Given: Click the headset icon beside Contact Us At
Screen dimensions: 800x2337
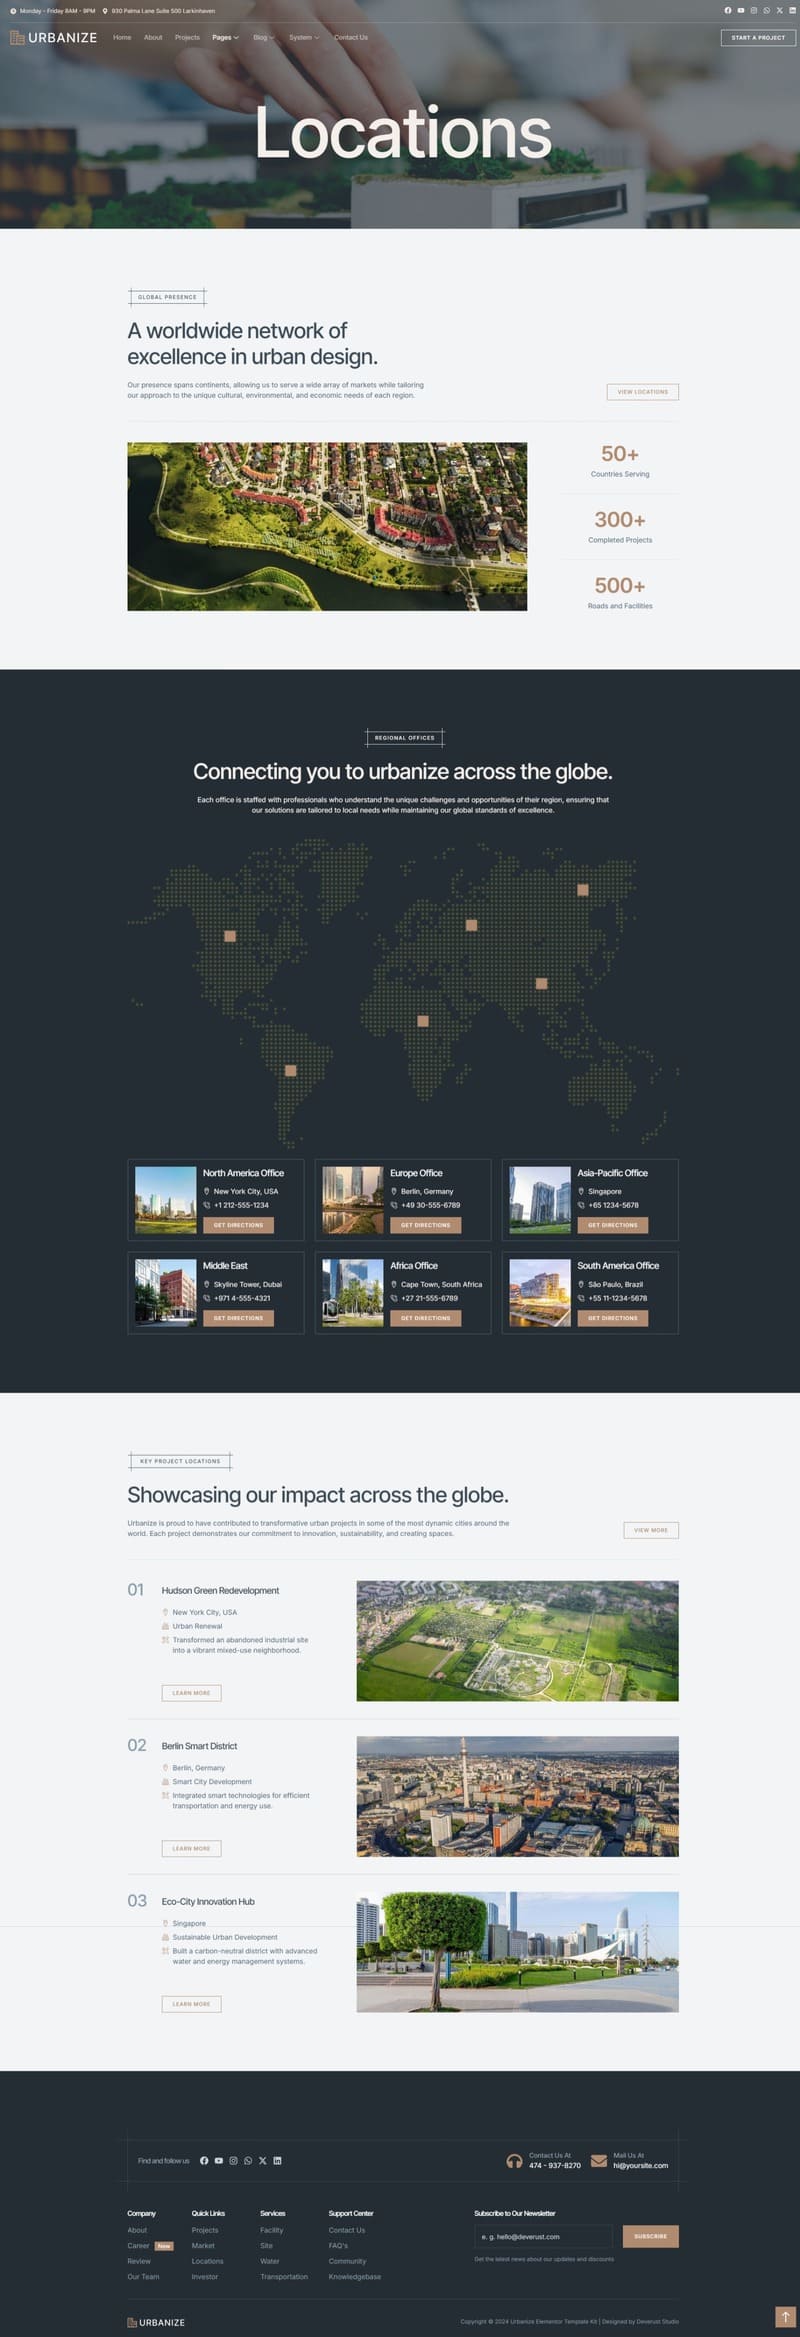Looking at the screenshot, I should (x=514, y=2160).
